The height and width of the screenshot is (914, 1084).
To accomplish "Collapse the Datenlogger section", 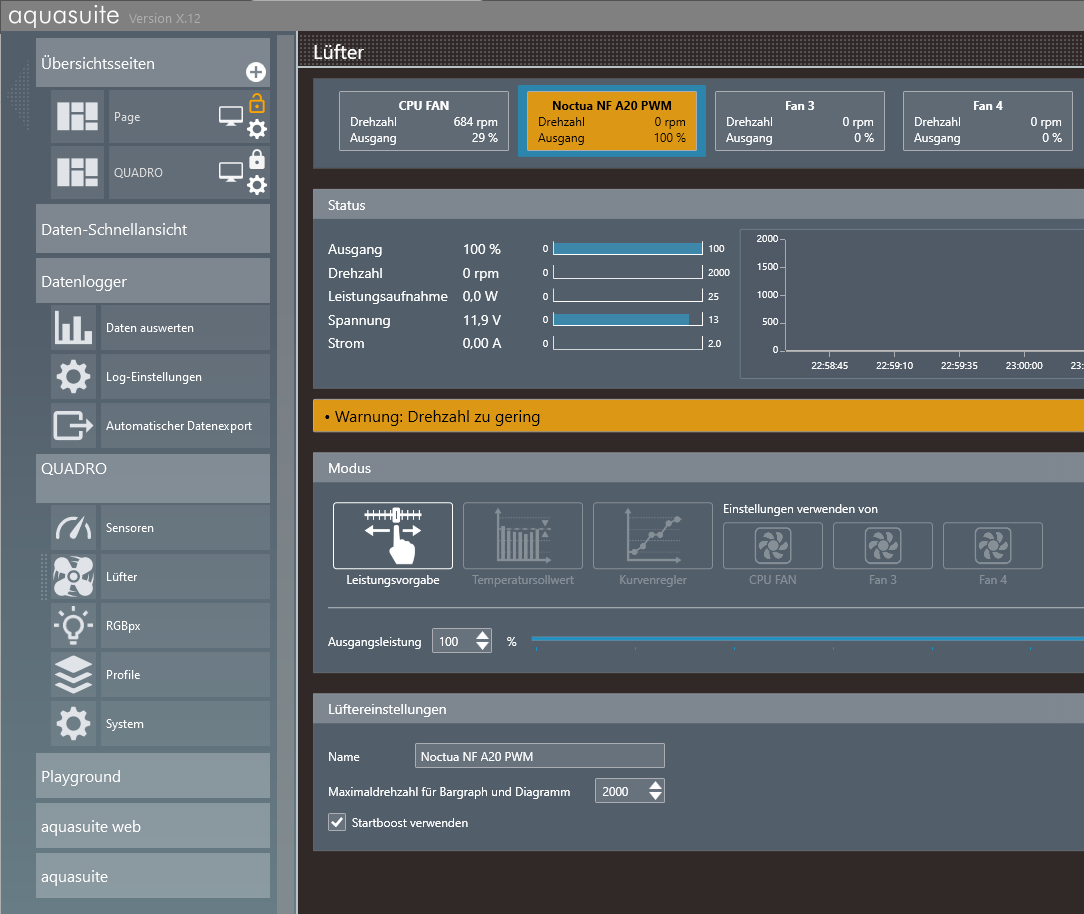I will (x=153, y=282).
